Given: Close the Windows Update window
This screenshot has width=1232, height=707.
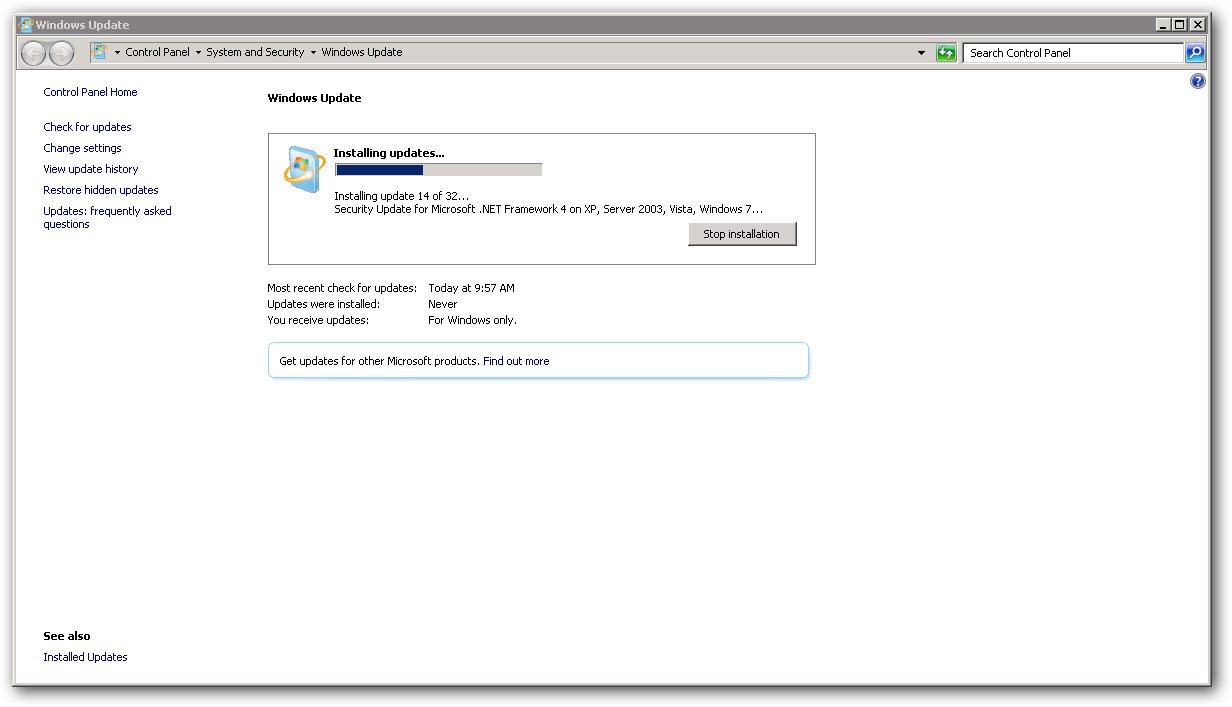Looking at the screenshot, I should [1197, 25].
